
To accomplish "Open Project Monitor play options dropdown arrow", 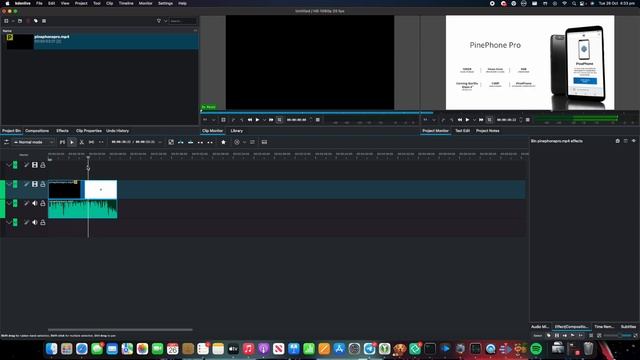I will [474, 120].
